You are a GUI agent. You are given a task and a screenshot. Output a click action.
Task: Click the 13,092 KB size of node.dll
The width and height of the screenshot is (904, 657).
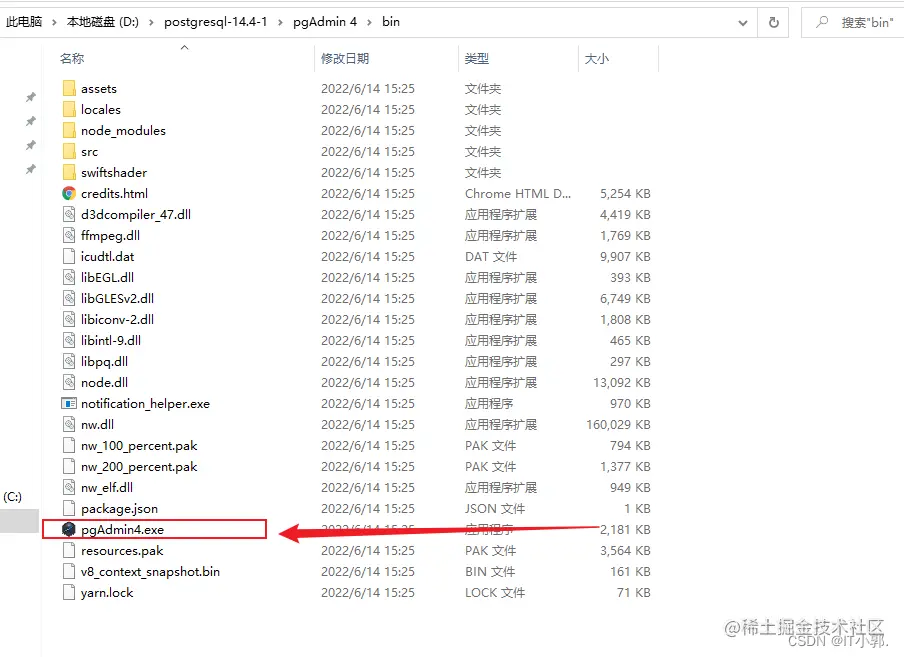click(x=622, y=383)
